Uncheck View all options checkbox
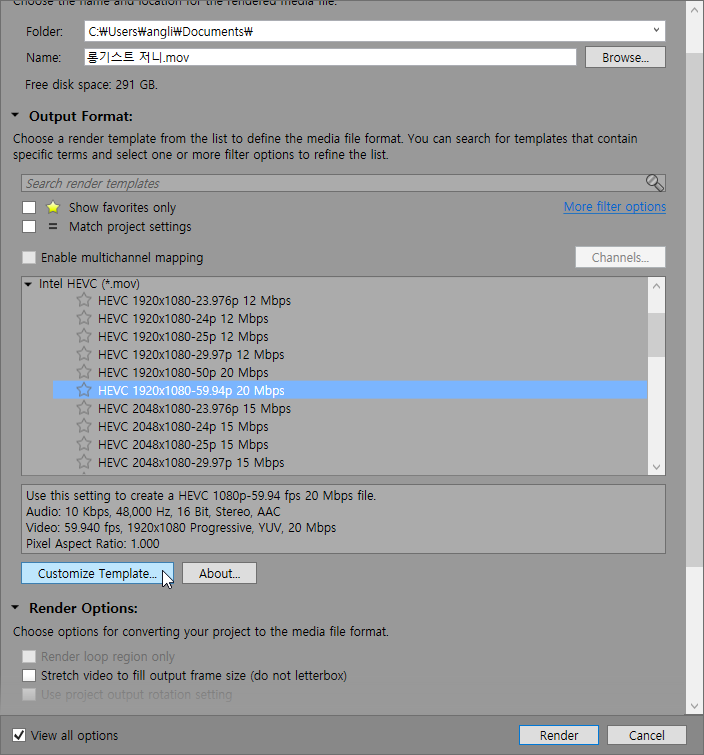This screenshot has height=755, width=704. point(19,735)
